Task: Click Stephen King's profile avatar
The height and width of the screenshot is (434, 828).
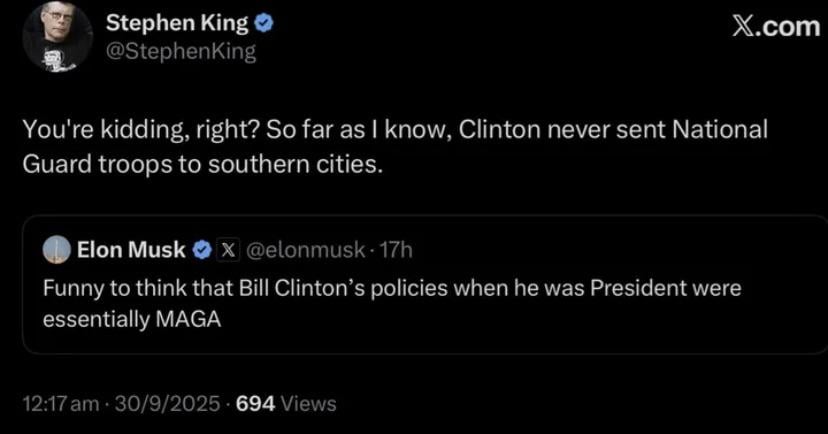Action: (58, 35)
